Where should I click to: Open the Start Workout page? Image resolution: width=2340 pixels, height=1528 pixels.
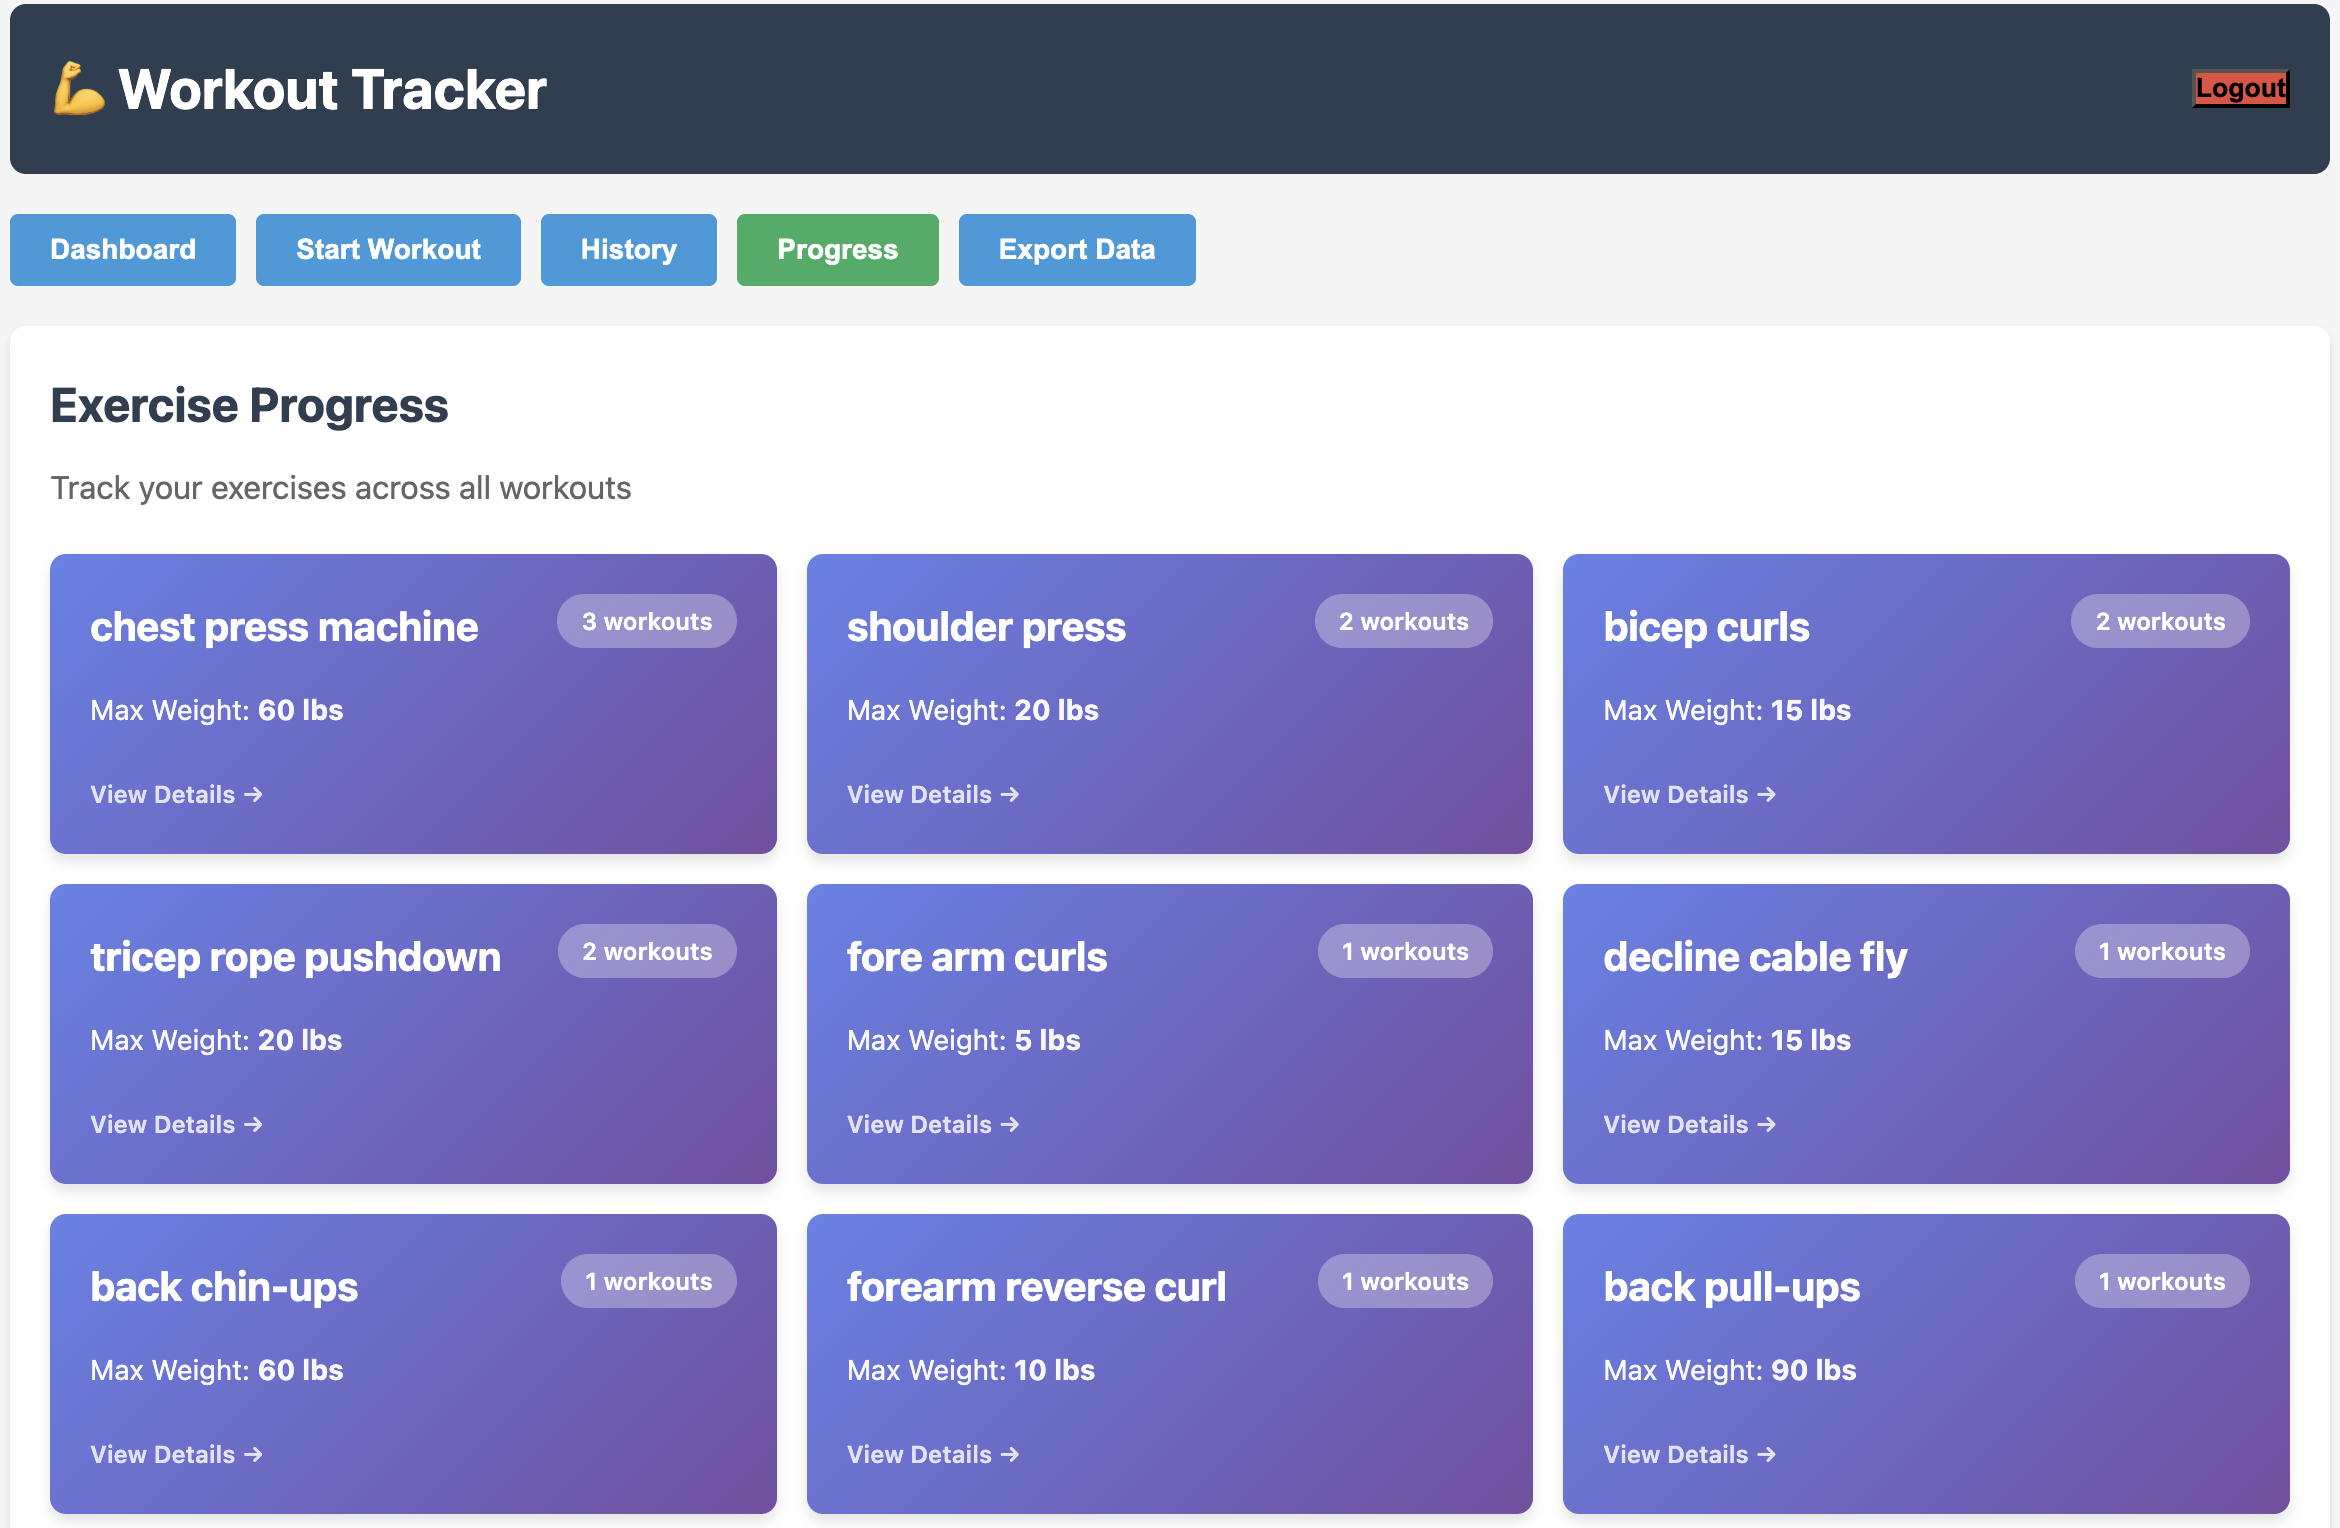coord(388,249)
